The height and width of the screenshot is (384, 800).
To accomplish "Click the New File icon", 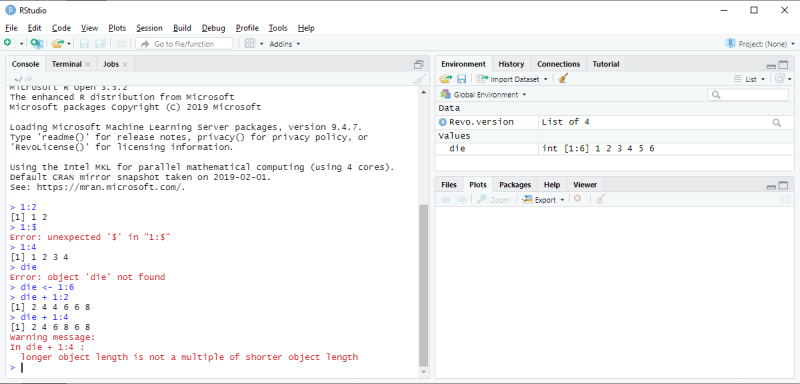I will 8,43.
